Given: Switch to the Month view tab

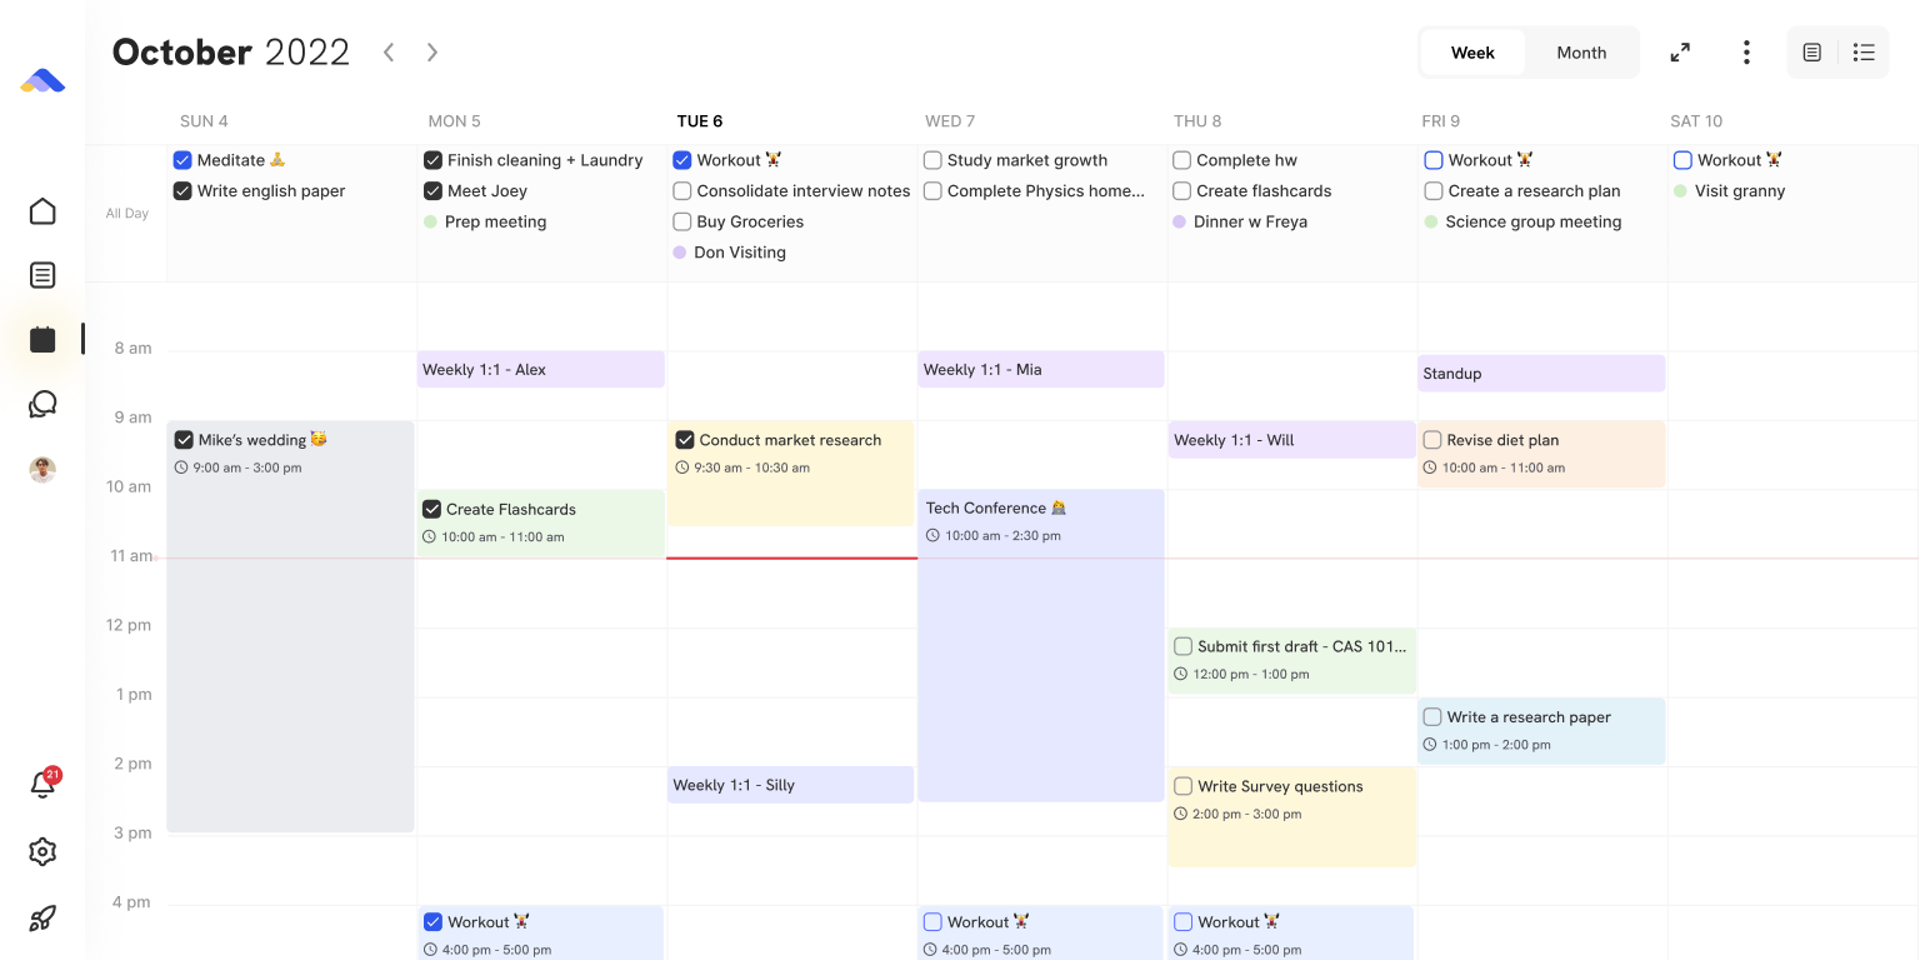Looking at the screenshot, I should click(x=1581, y=52).
